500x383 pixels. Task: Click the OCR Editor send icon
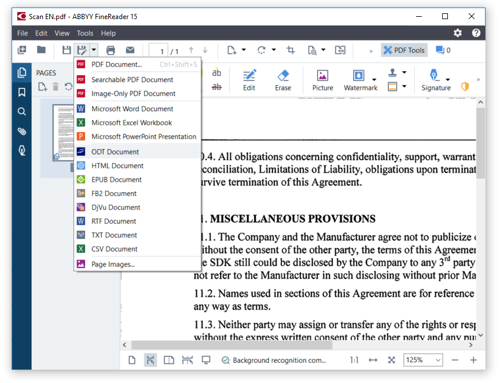(x=340, y=50)
